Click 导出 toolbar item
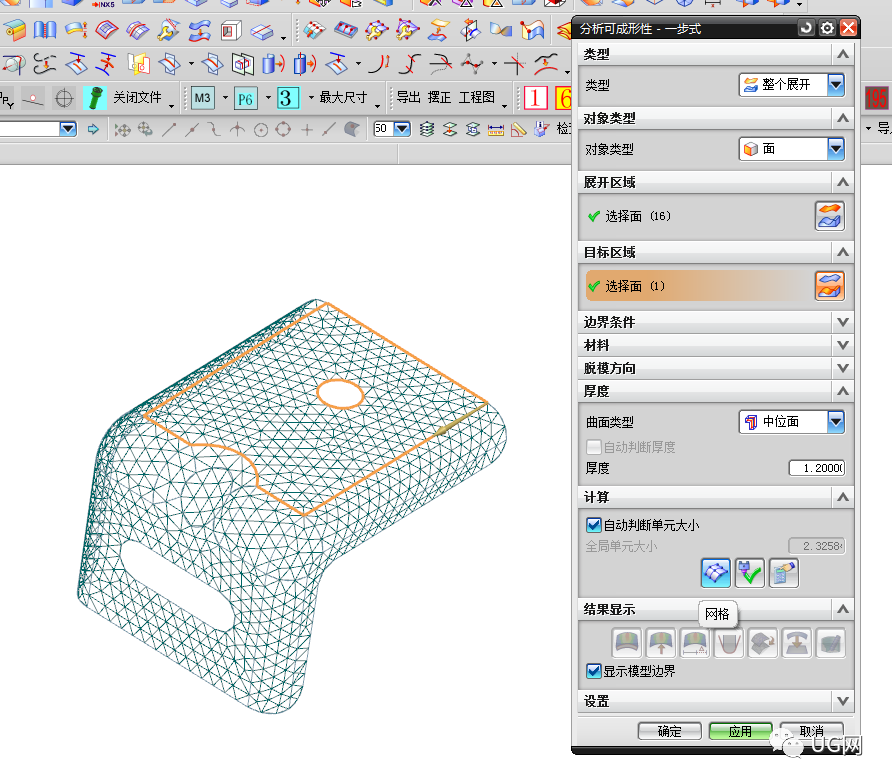 coord(408,97)
